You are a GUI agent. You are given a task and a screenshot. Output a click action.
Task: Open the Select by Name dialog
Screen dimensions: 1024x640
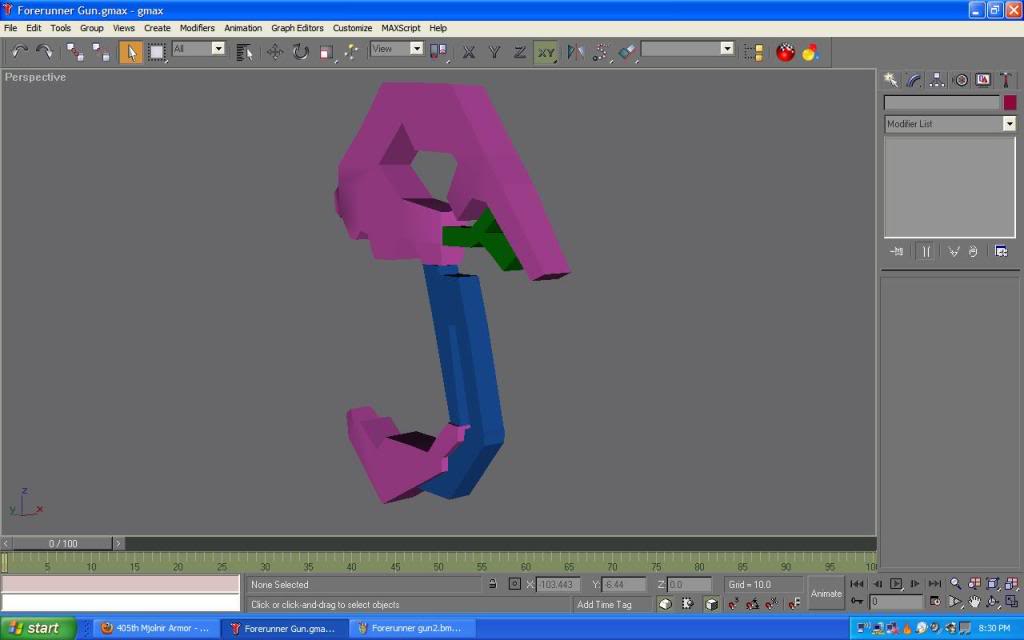[244, 52]
